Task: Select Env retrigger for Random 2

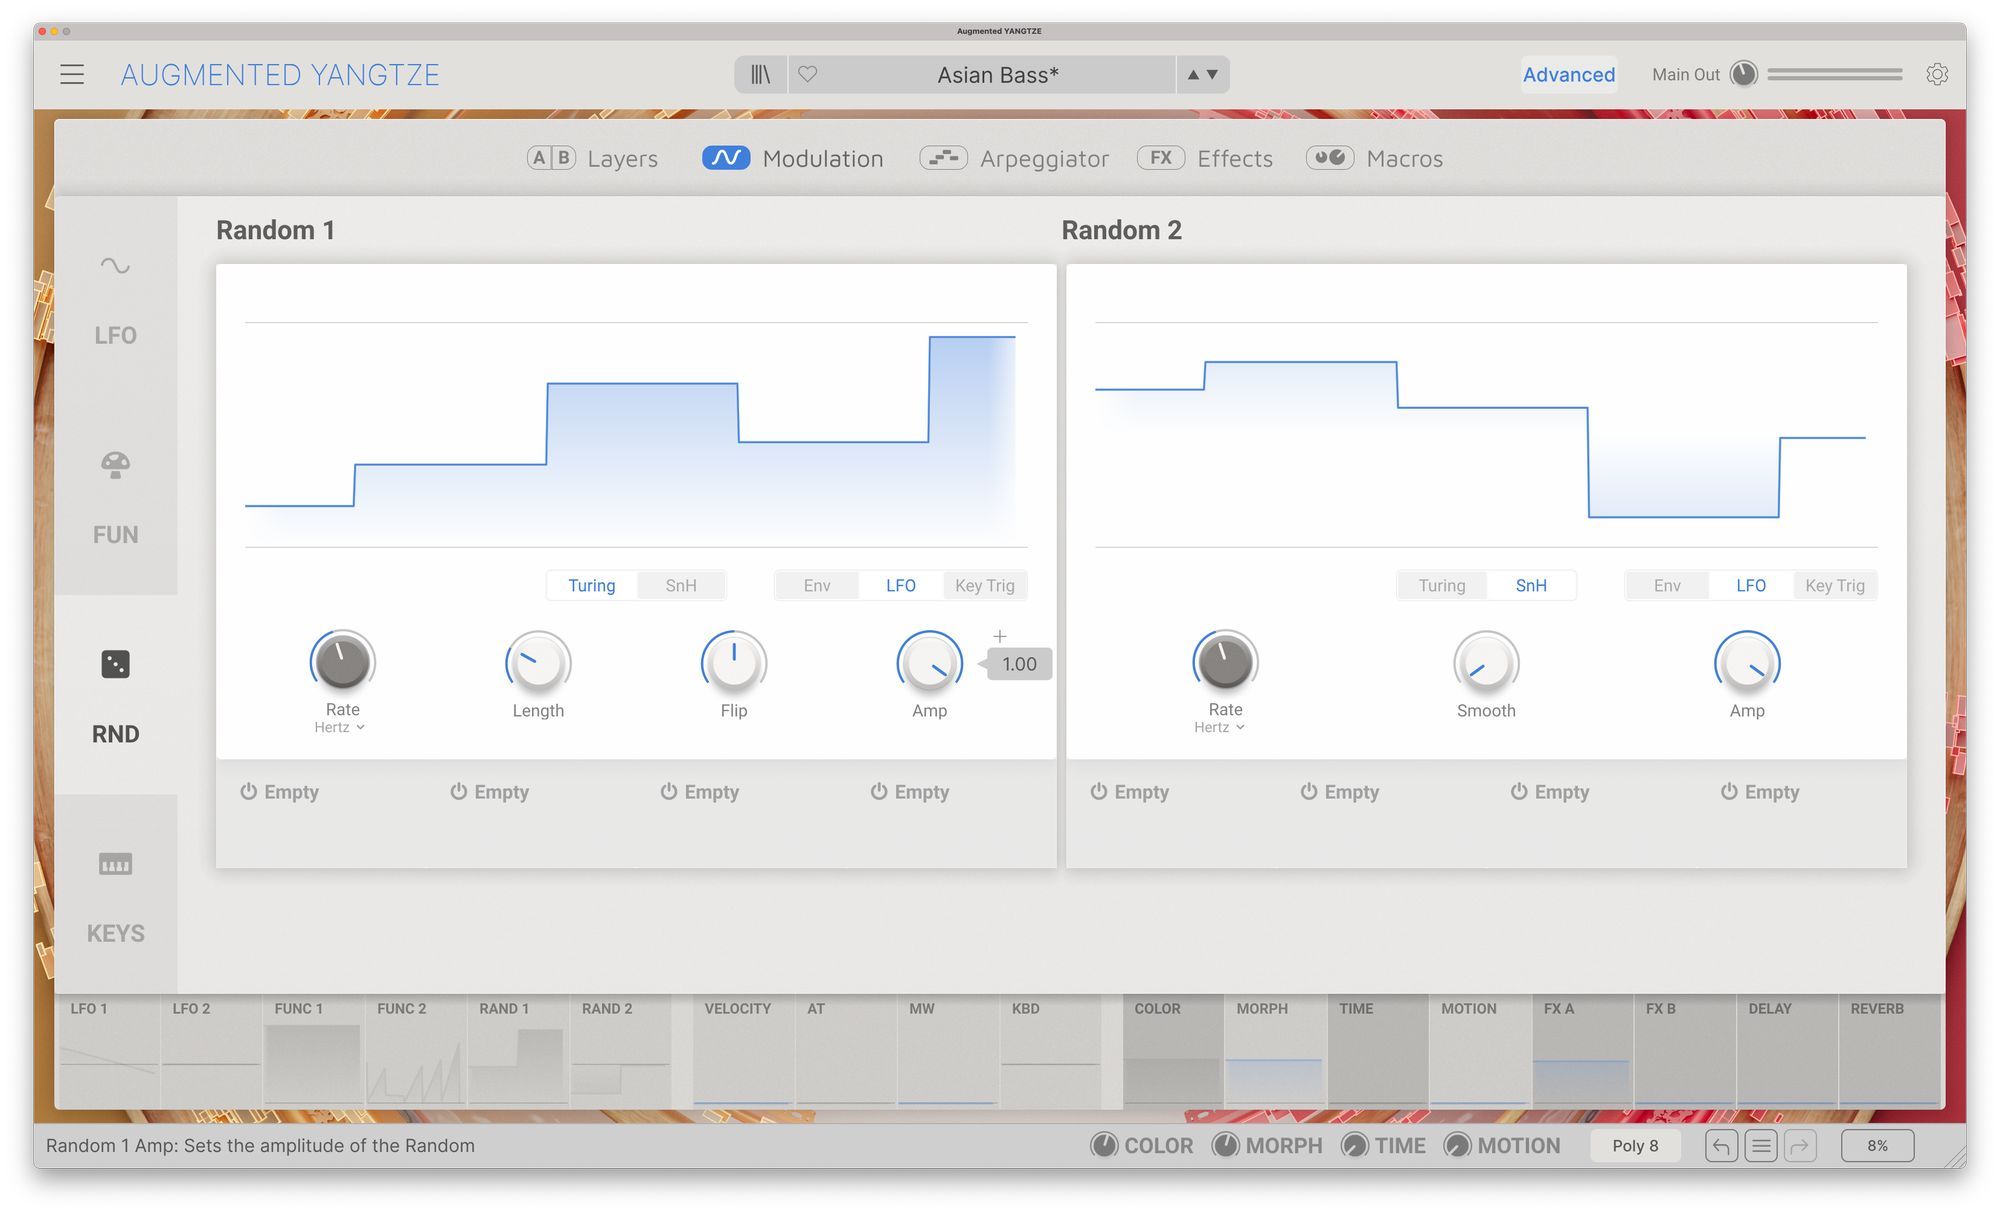Action: (x=1667, y=586)
